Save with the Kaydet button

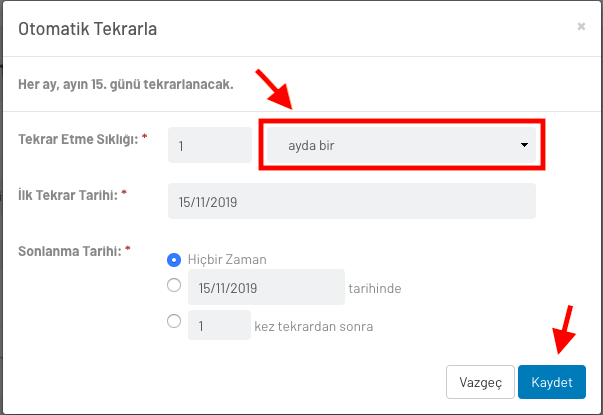[x=551, y=382]
